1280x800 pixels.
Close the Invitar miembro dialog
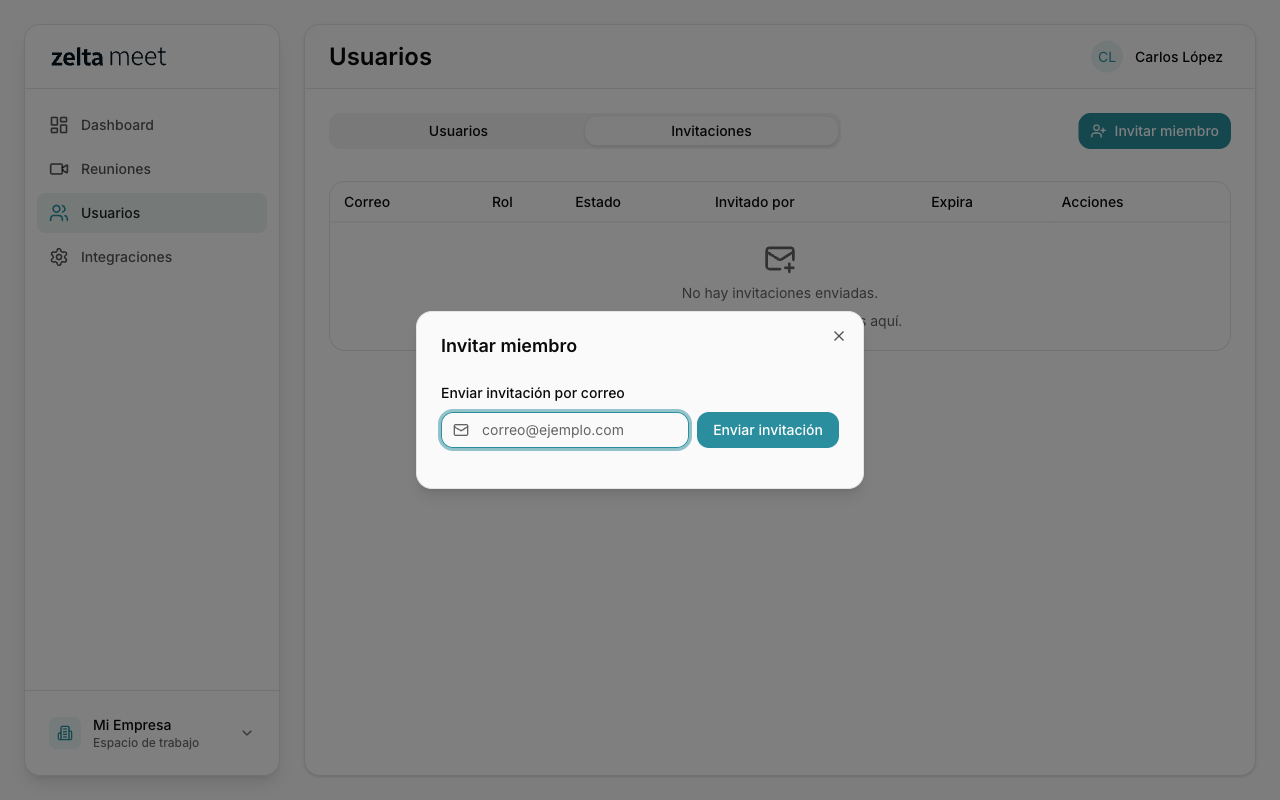839,336
